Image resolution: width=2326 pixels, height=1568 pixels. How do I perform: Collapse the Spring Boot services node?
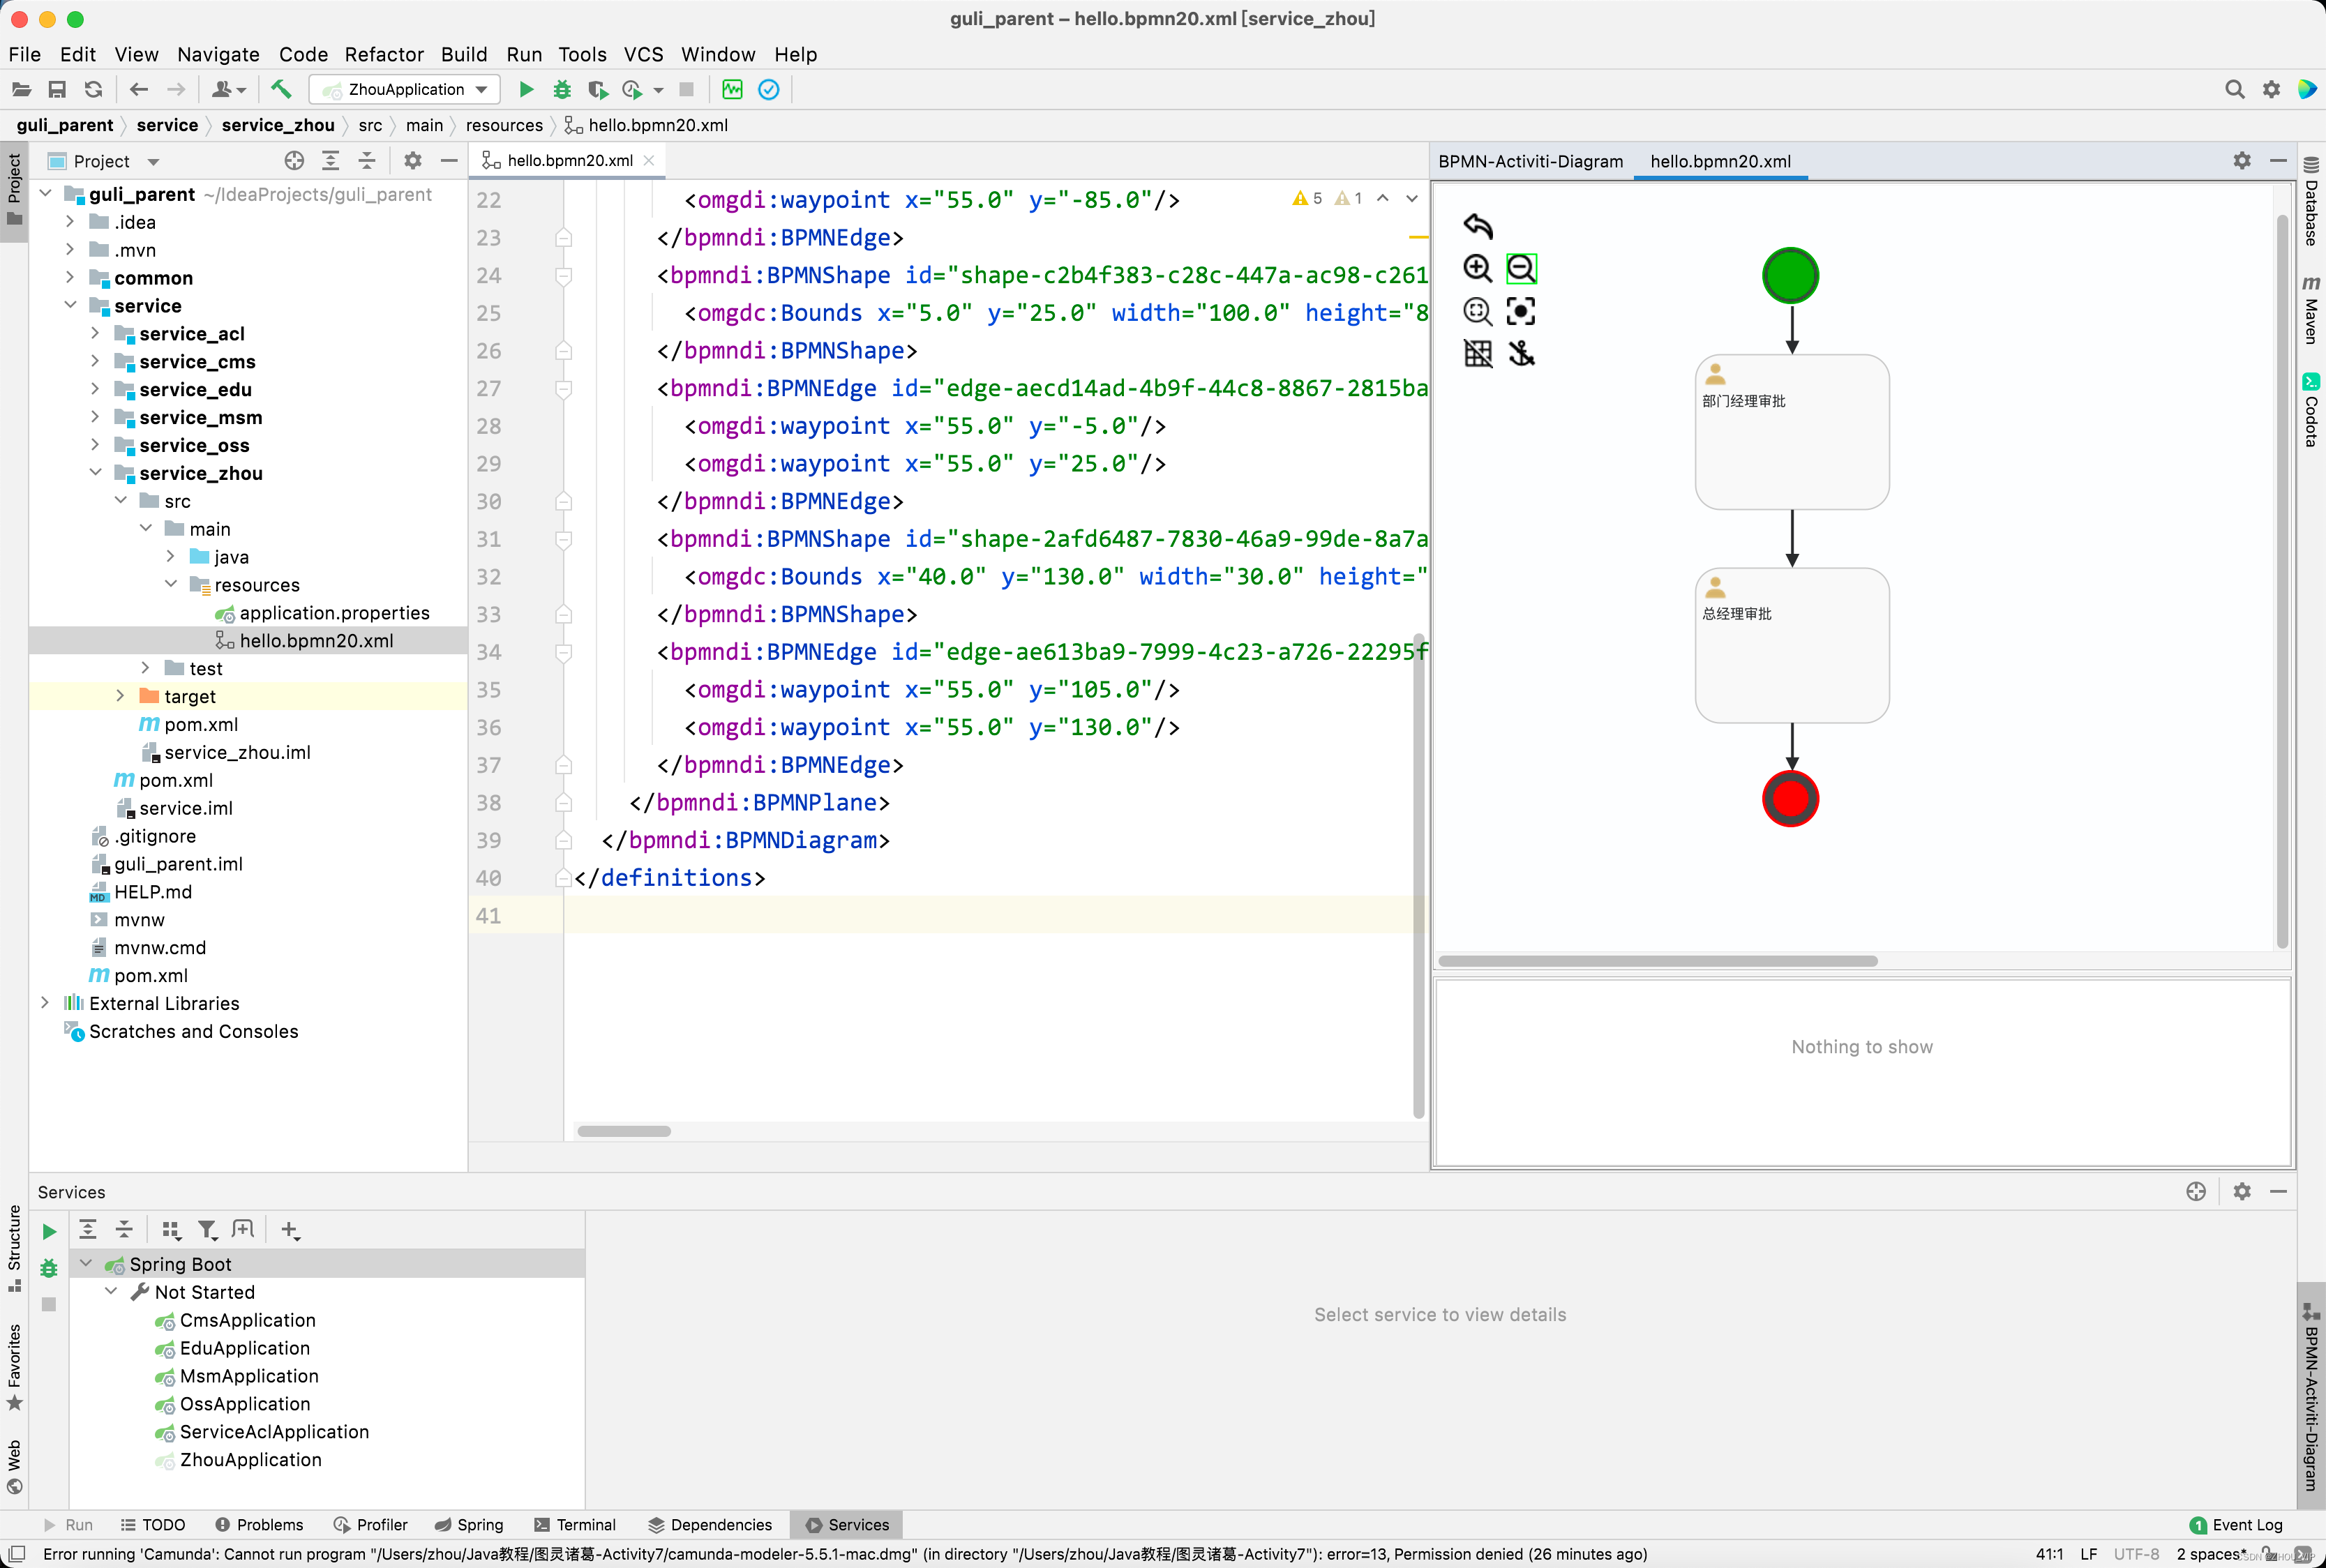coord(86,1264)
